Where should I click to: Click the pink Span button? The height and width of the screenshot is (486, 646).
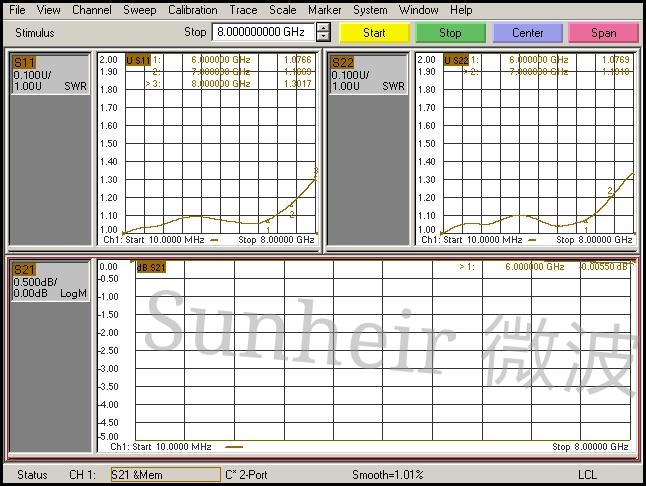[604, 33]
